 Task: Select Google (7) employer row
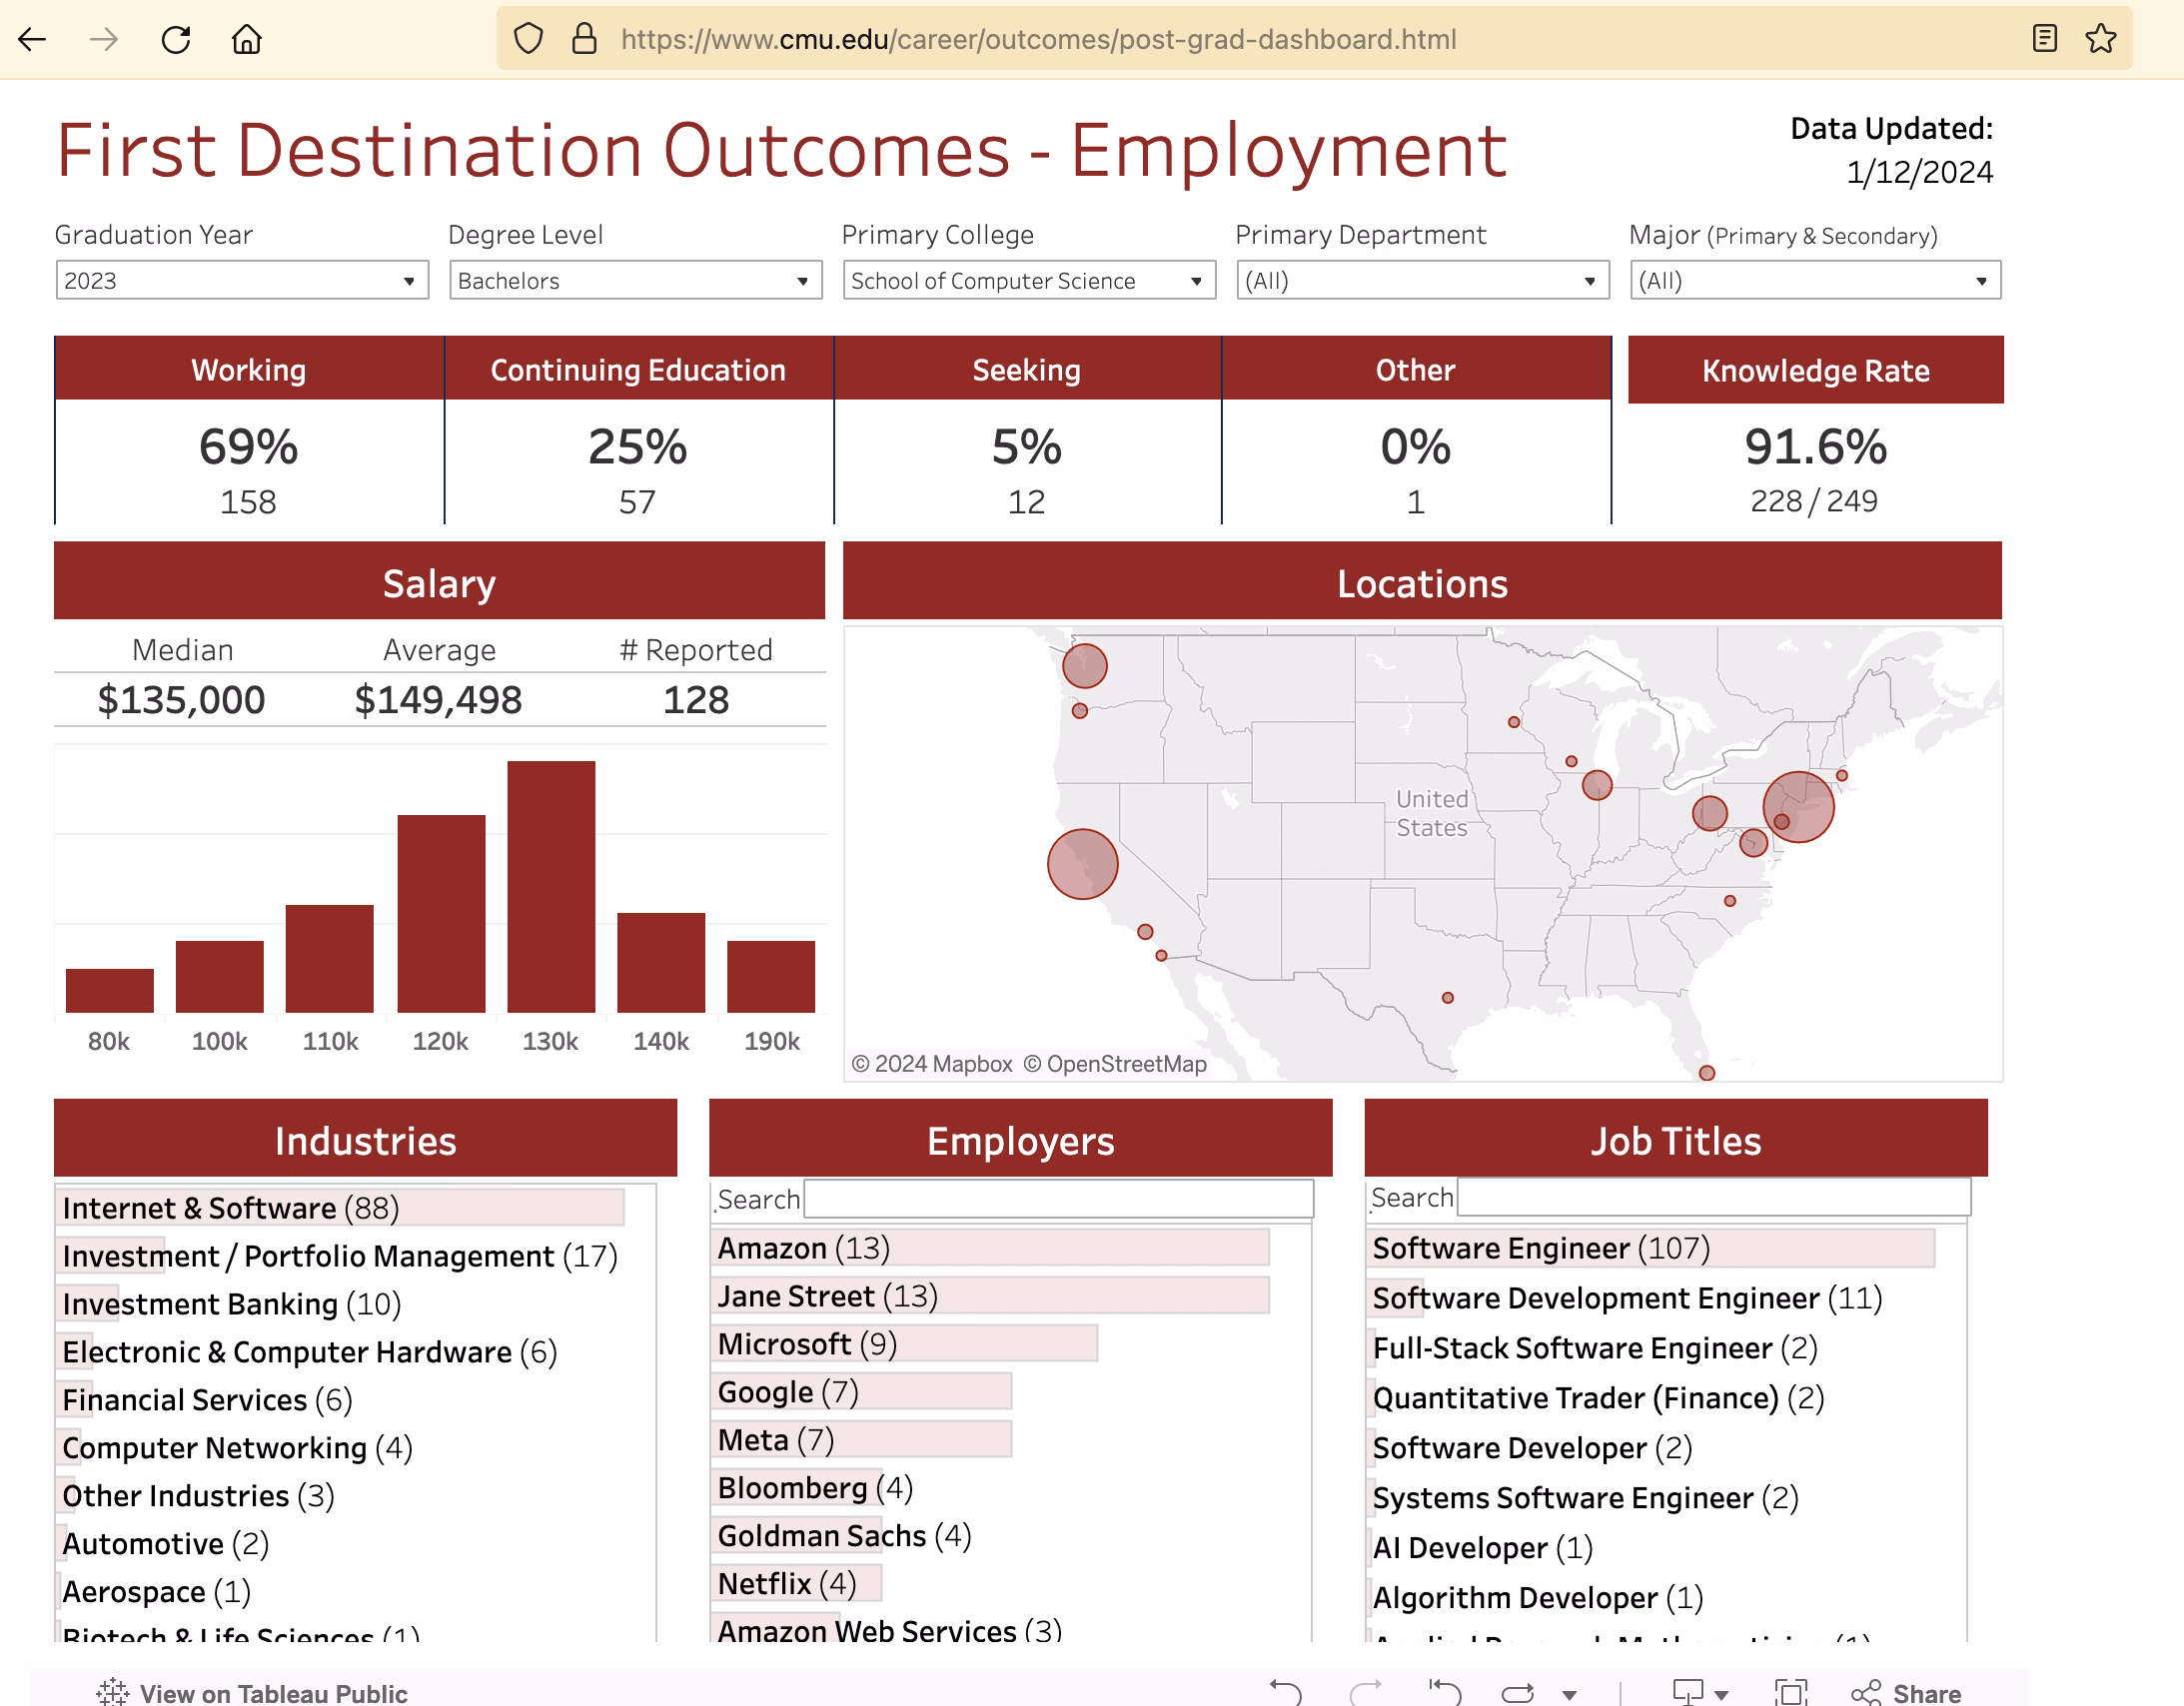[x=861, y=1392]
